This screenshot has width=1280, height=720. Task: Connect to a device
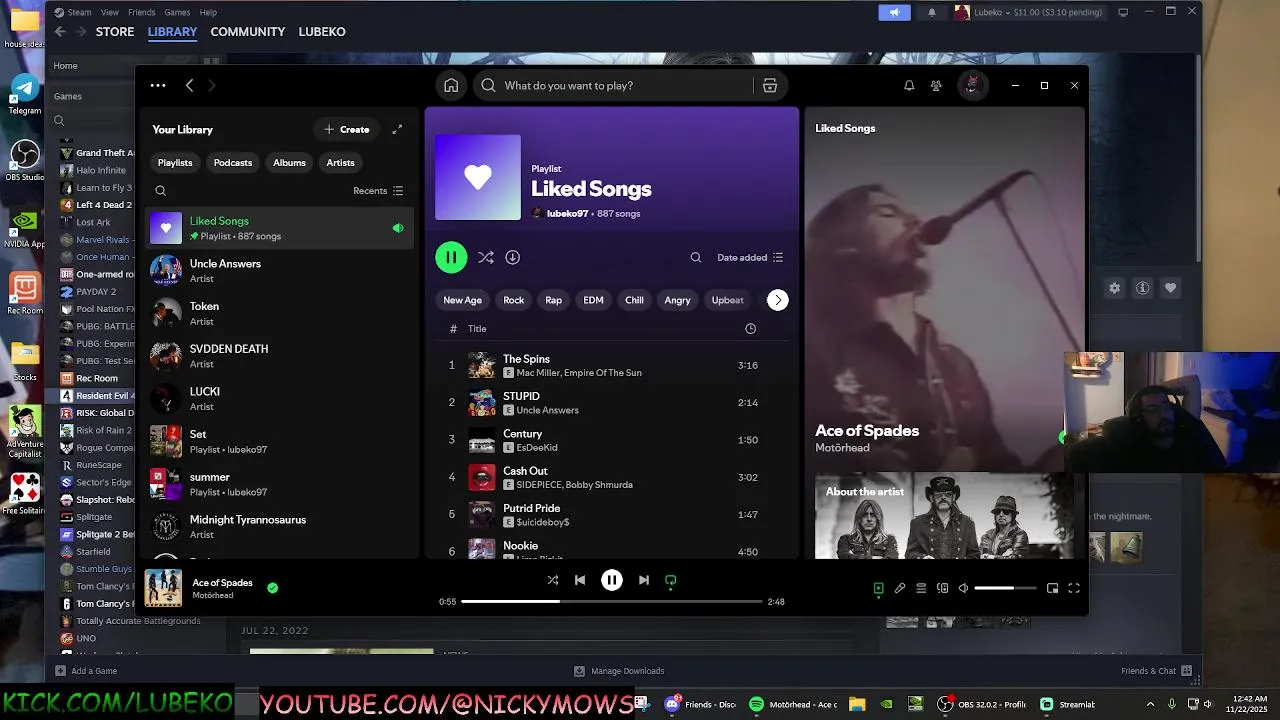942,588
